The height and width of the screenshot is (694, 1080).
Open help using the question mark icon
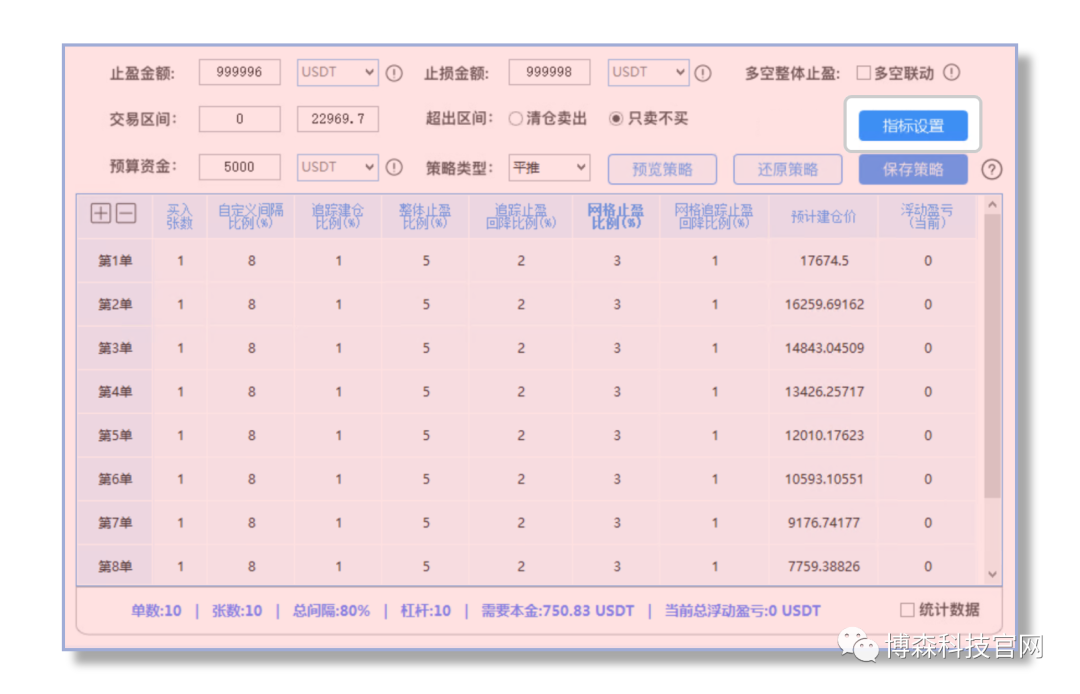click(992, 169)
